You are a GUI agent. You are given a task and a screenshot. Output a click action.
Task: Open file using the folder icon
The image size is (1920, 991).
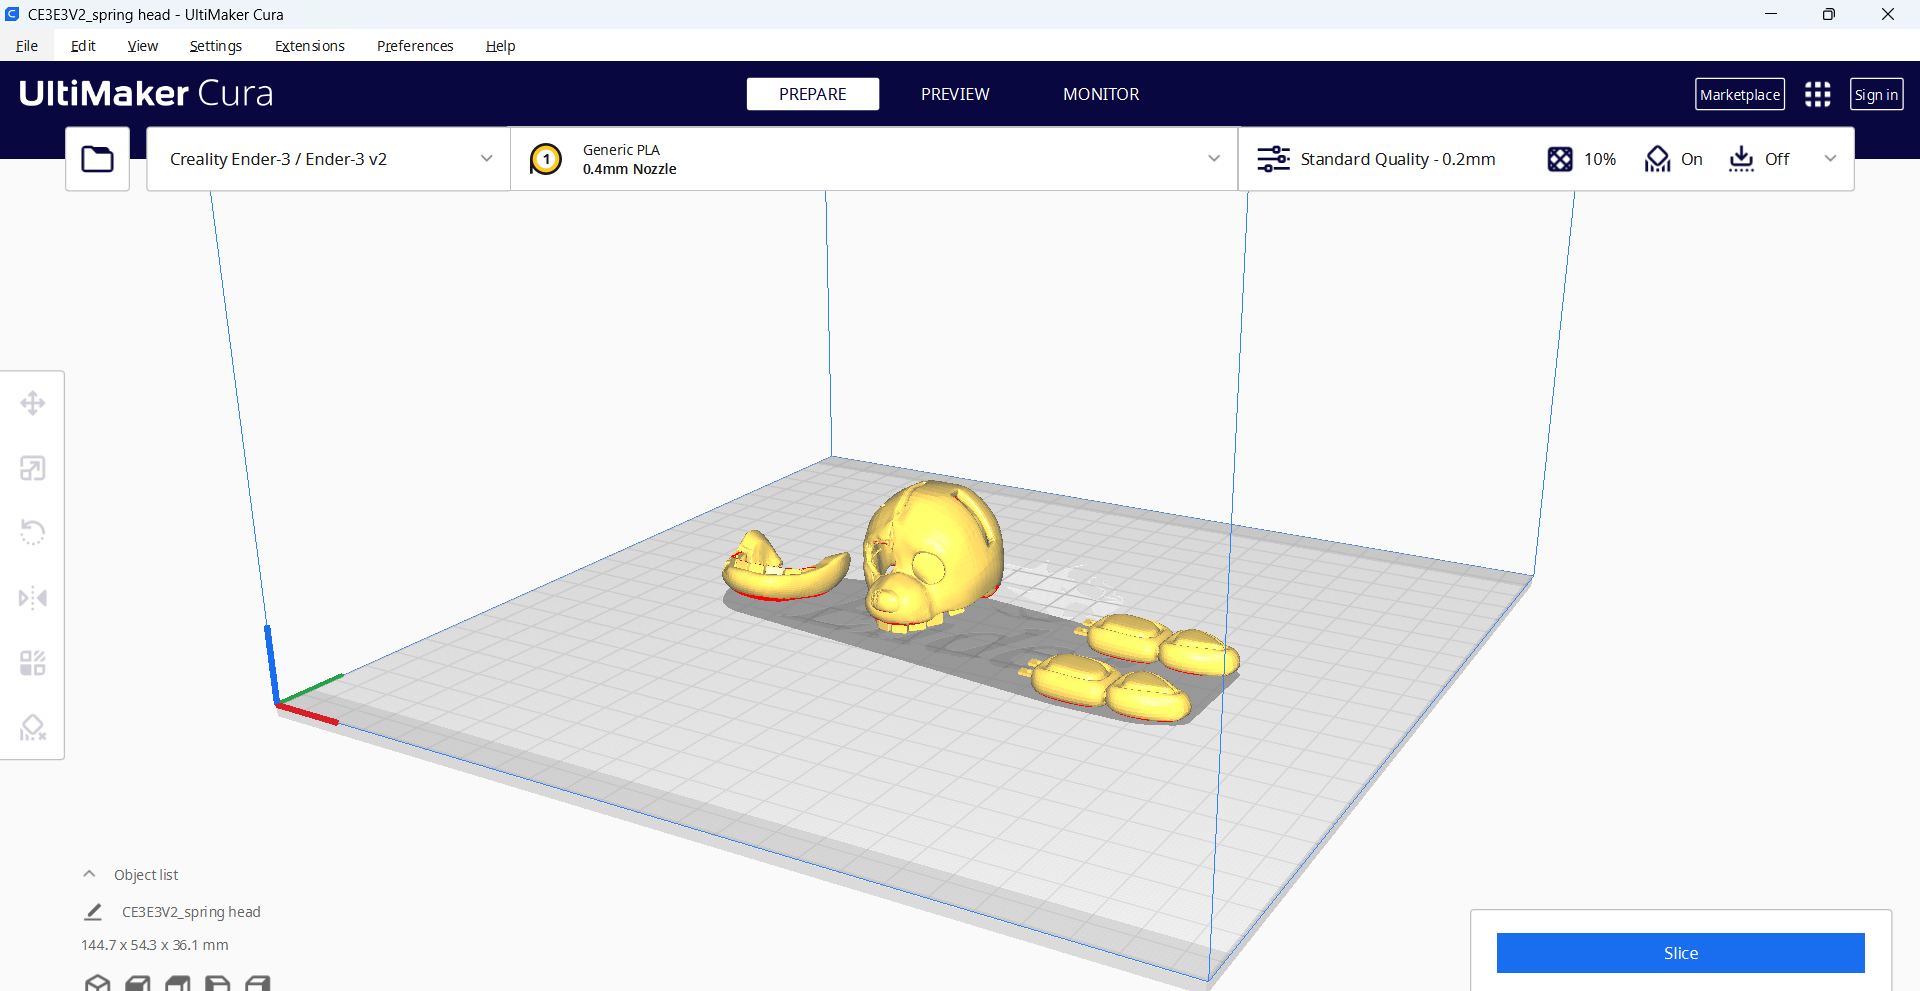point(97,159)
